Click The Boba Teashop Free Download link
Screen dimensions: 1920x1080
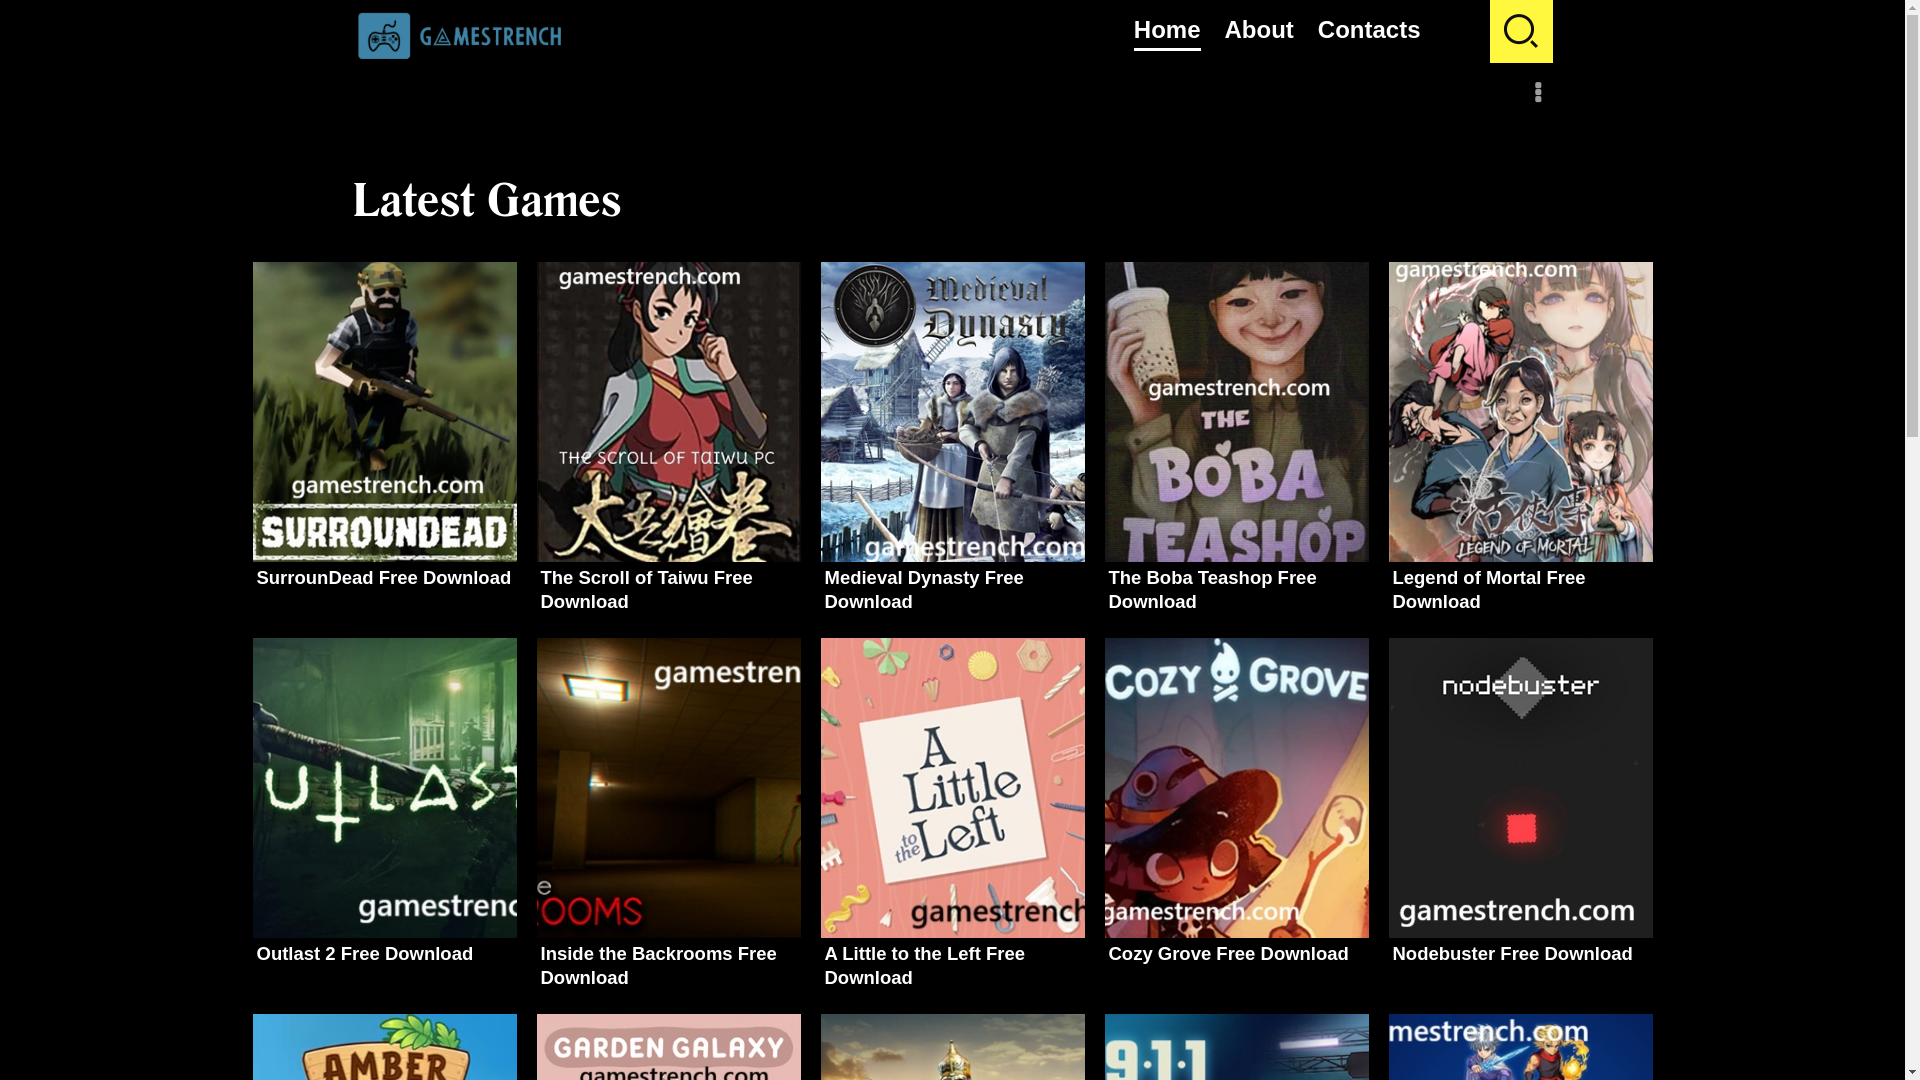pyautogui.click(x=1212, y=590)
